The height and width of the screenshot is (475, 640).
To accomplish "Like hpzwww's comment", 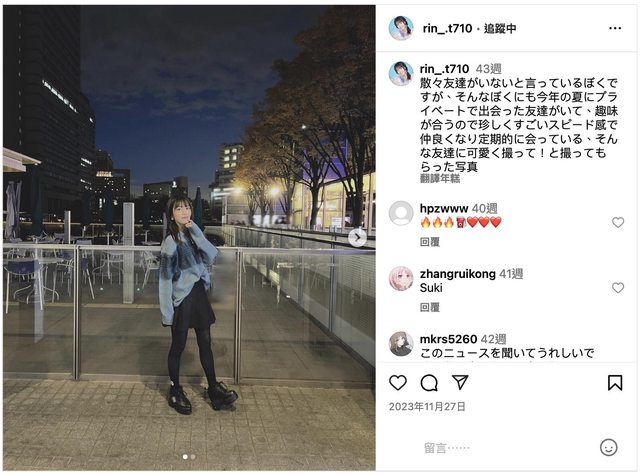I will coord(618,222).
